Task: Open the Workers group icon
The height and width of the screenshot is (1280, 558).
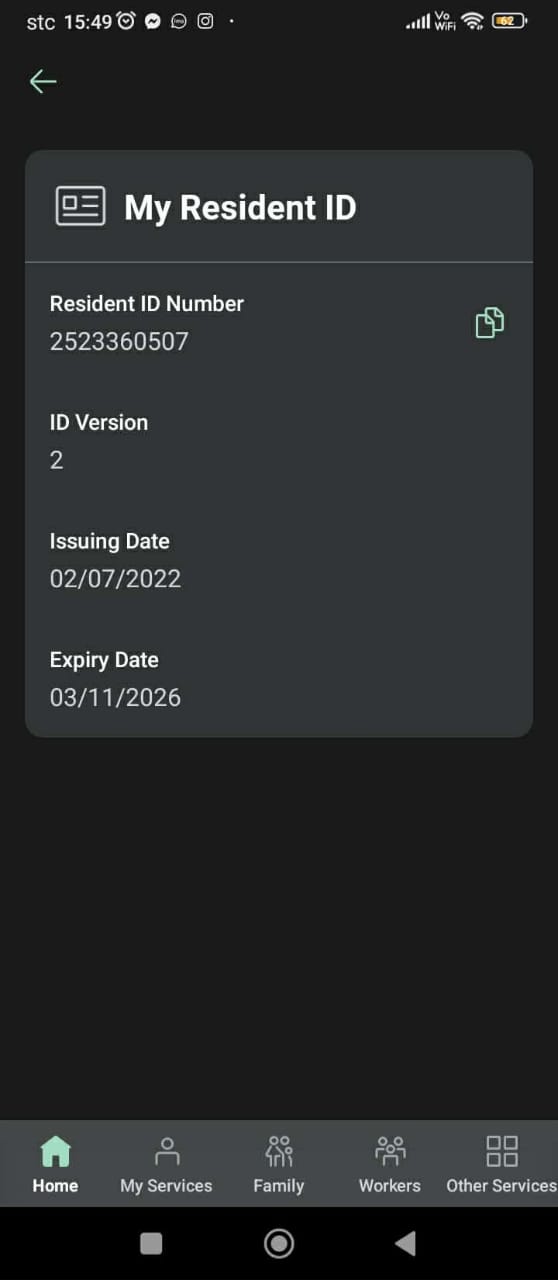Action: click(x=390, y=1151)
